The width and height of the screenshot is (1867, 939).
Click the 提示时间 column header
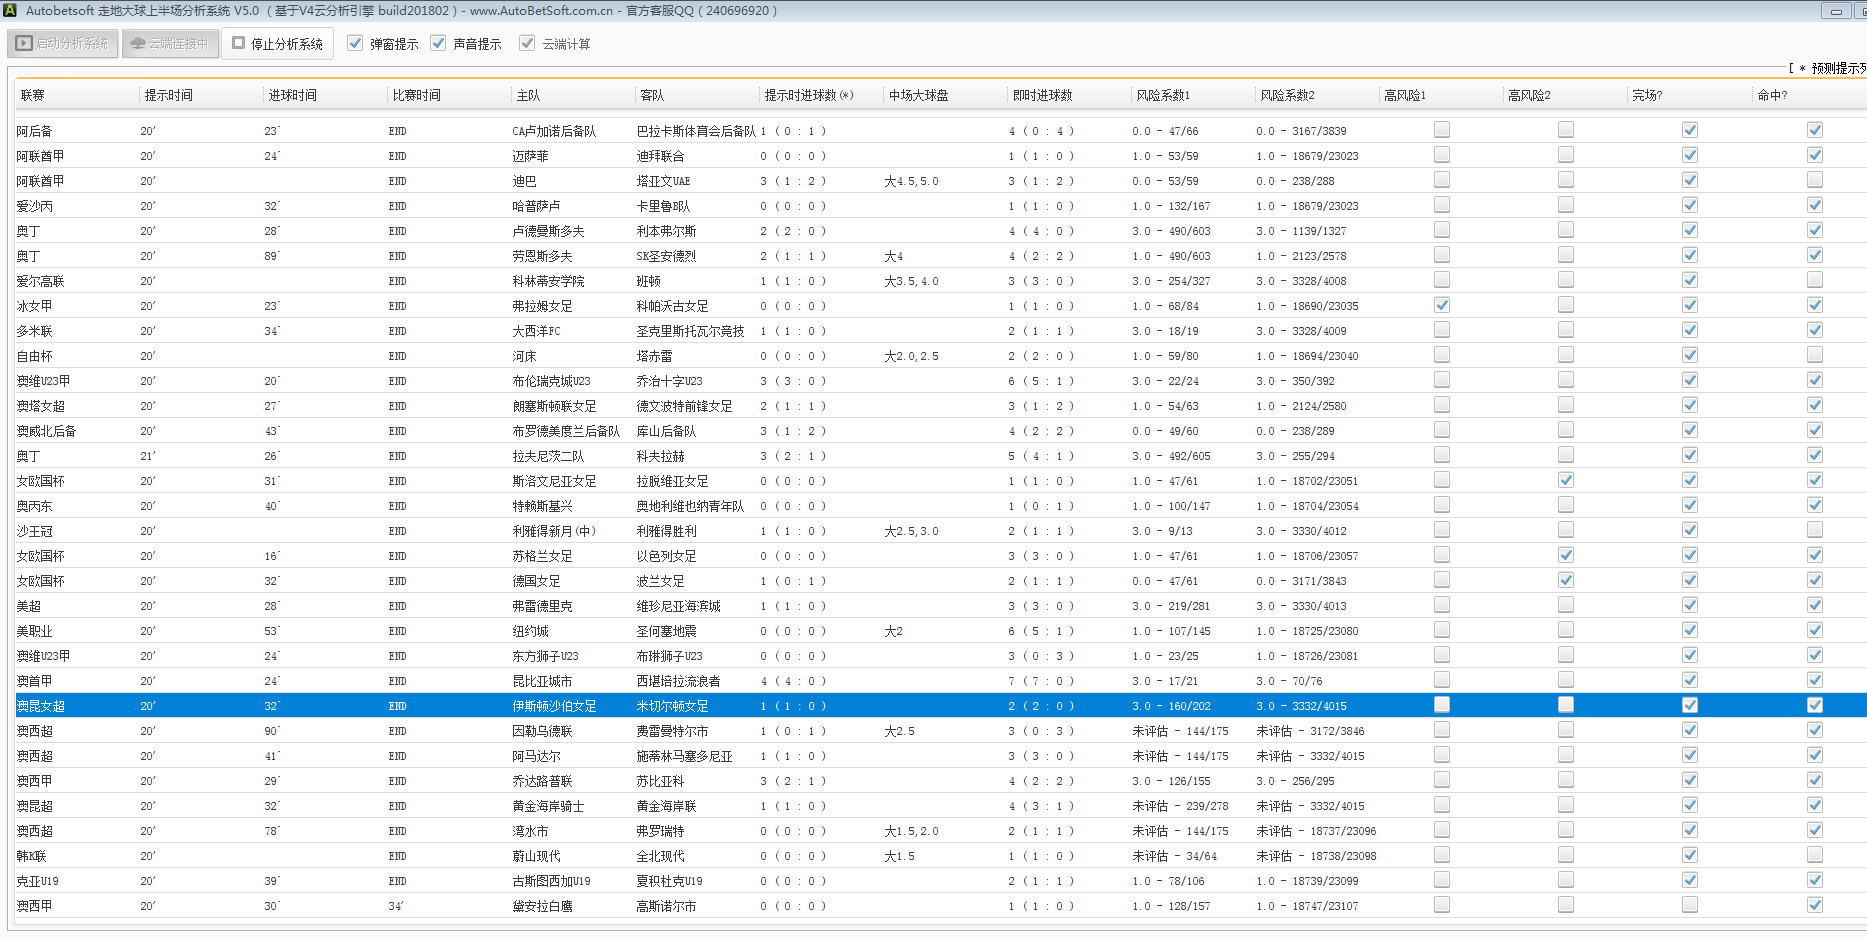[x=168, y=95]
